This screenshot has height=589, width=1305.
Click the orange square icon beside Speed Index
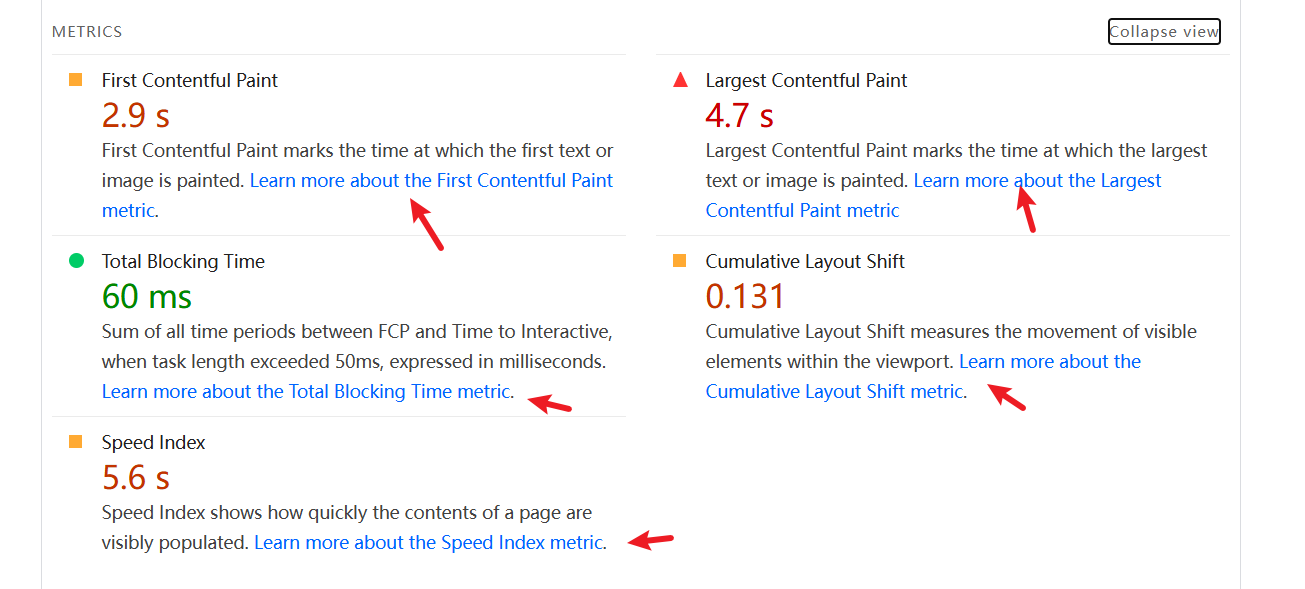pyautogui.click(x=76, y=442)
